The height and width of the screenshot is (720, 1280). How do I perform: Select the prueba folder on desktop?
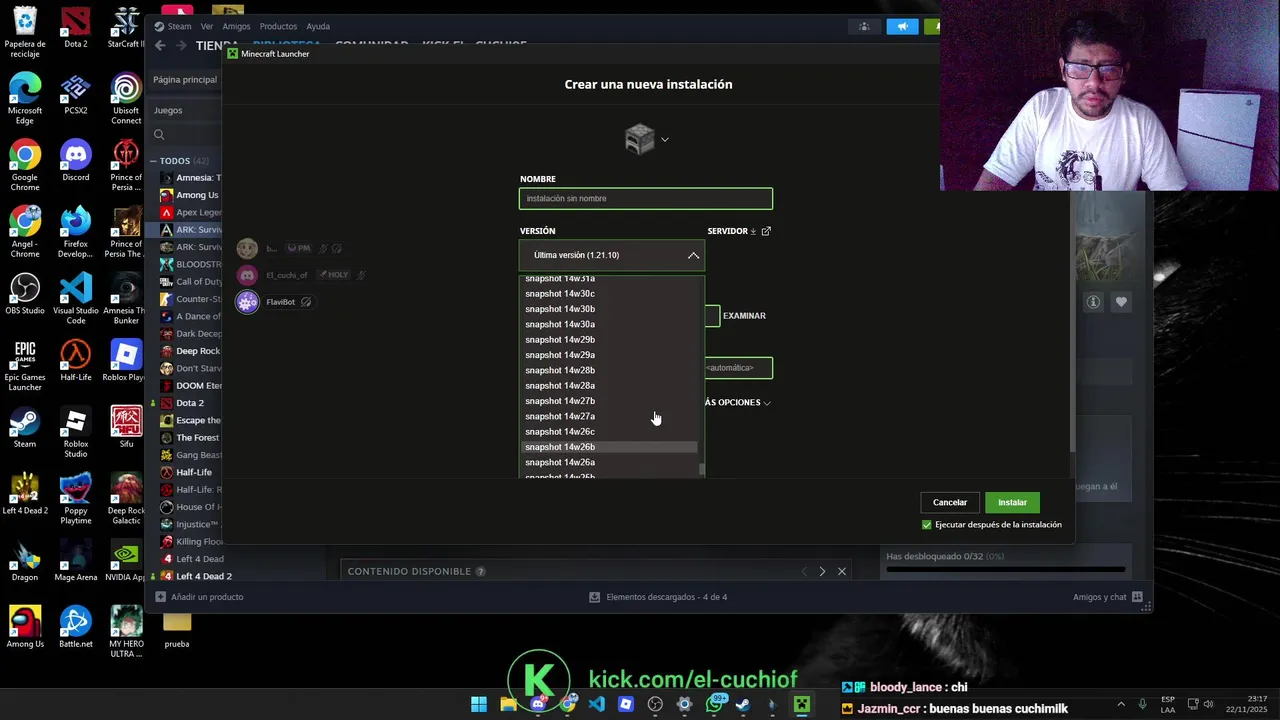[177, 627]
